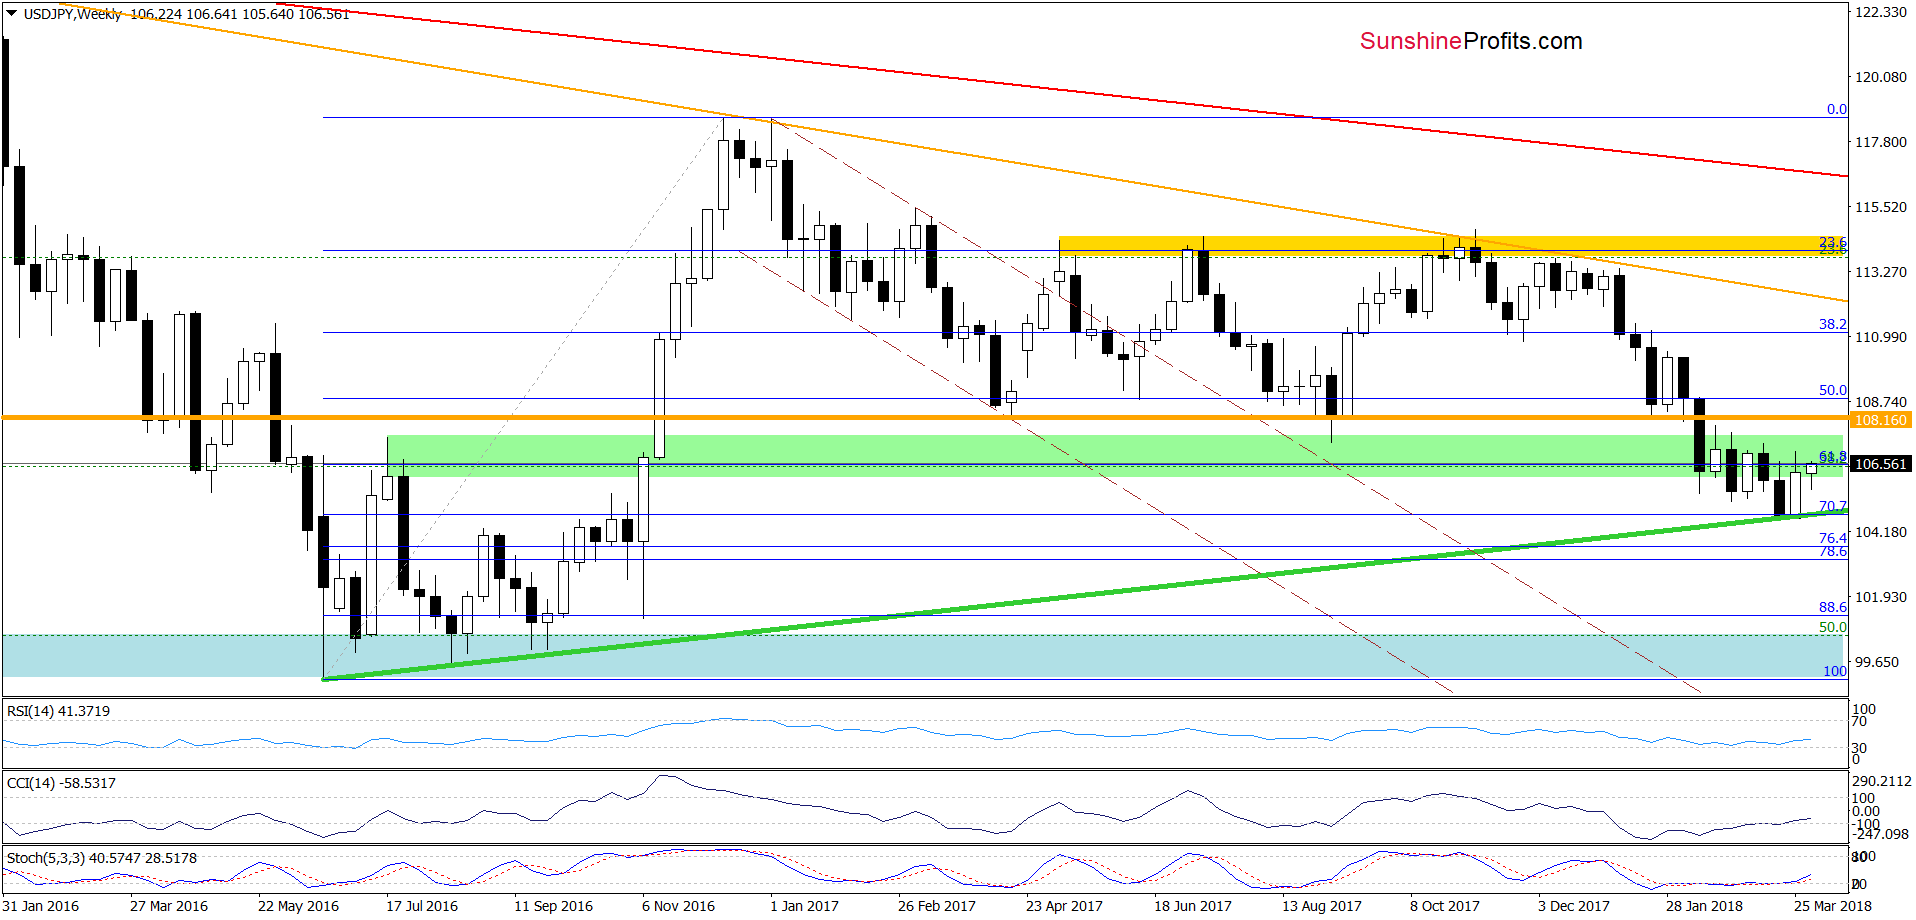Select the Stoch(5,3,3) indicator label
Screen dimensions: 1916x920
(102, 858)
